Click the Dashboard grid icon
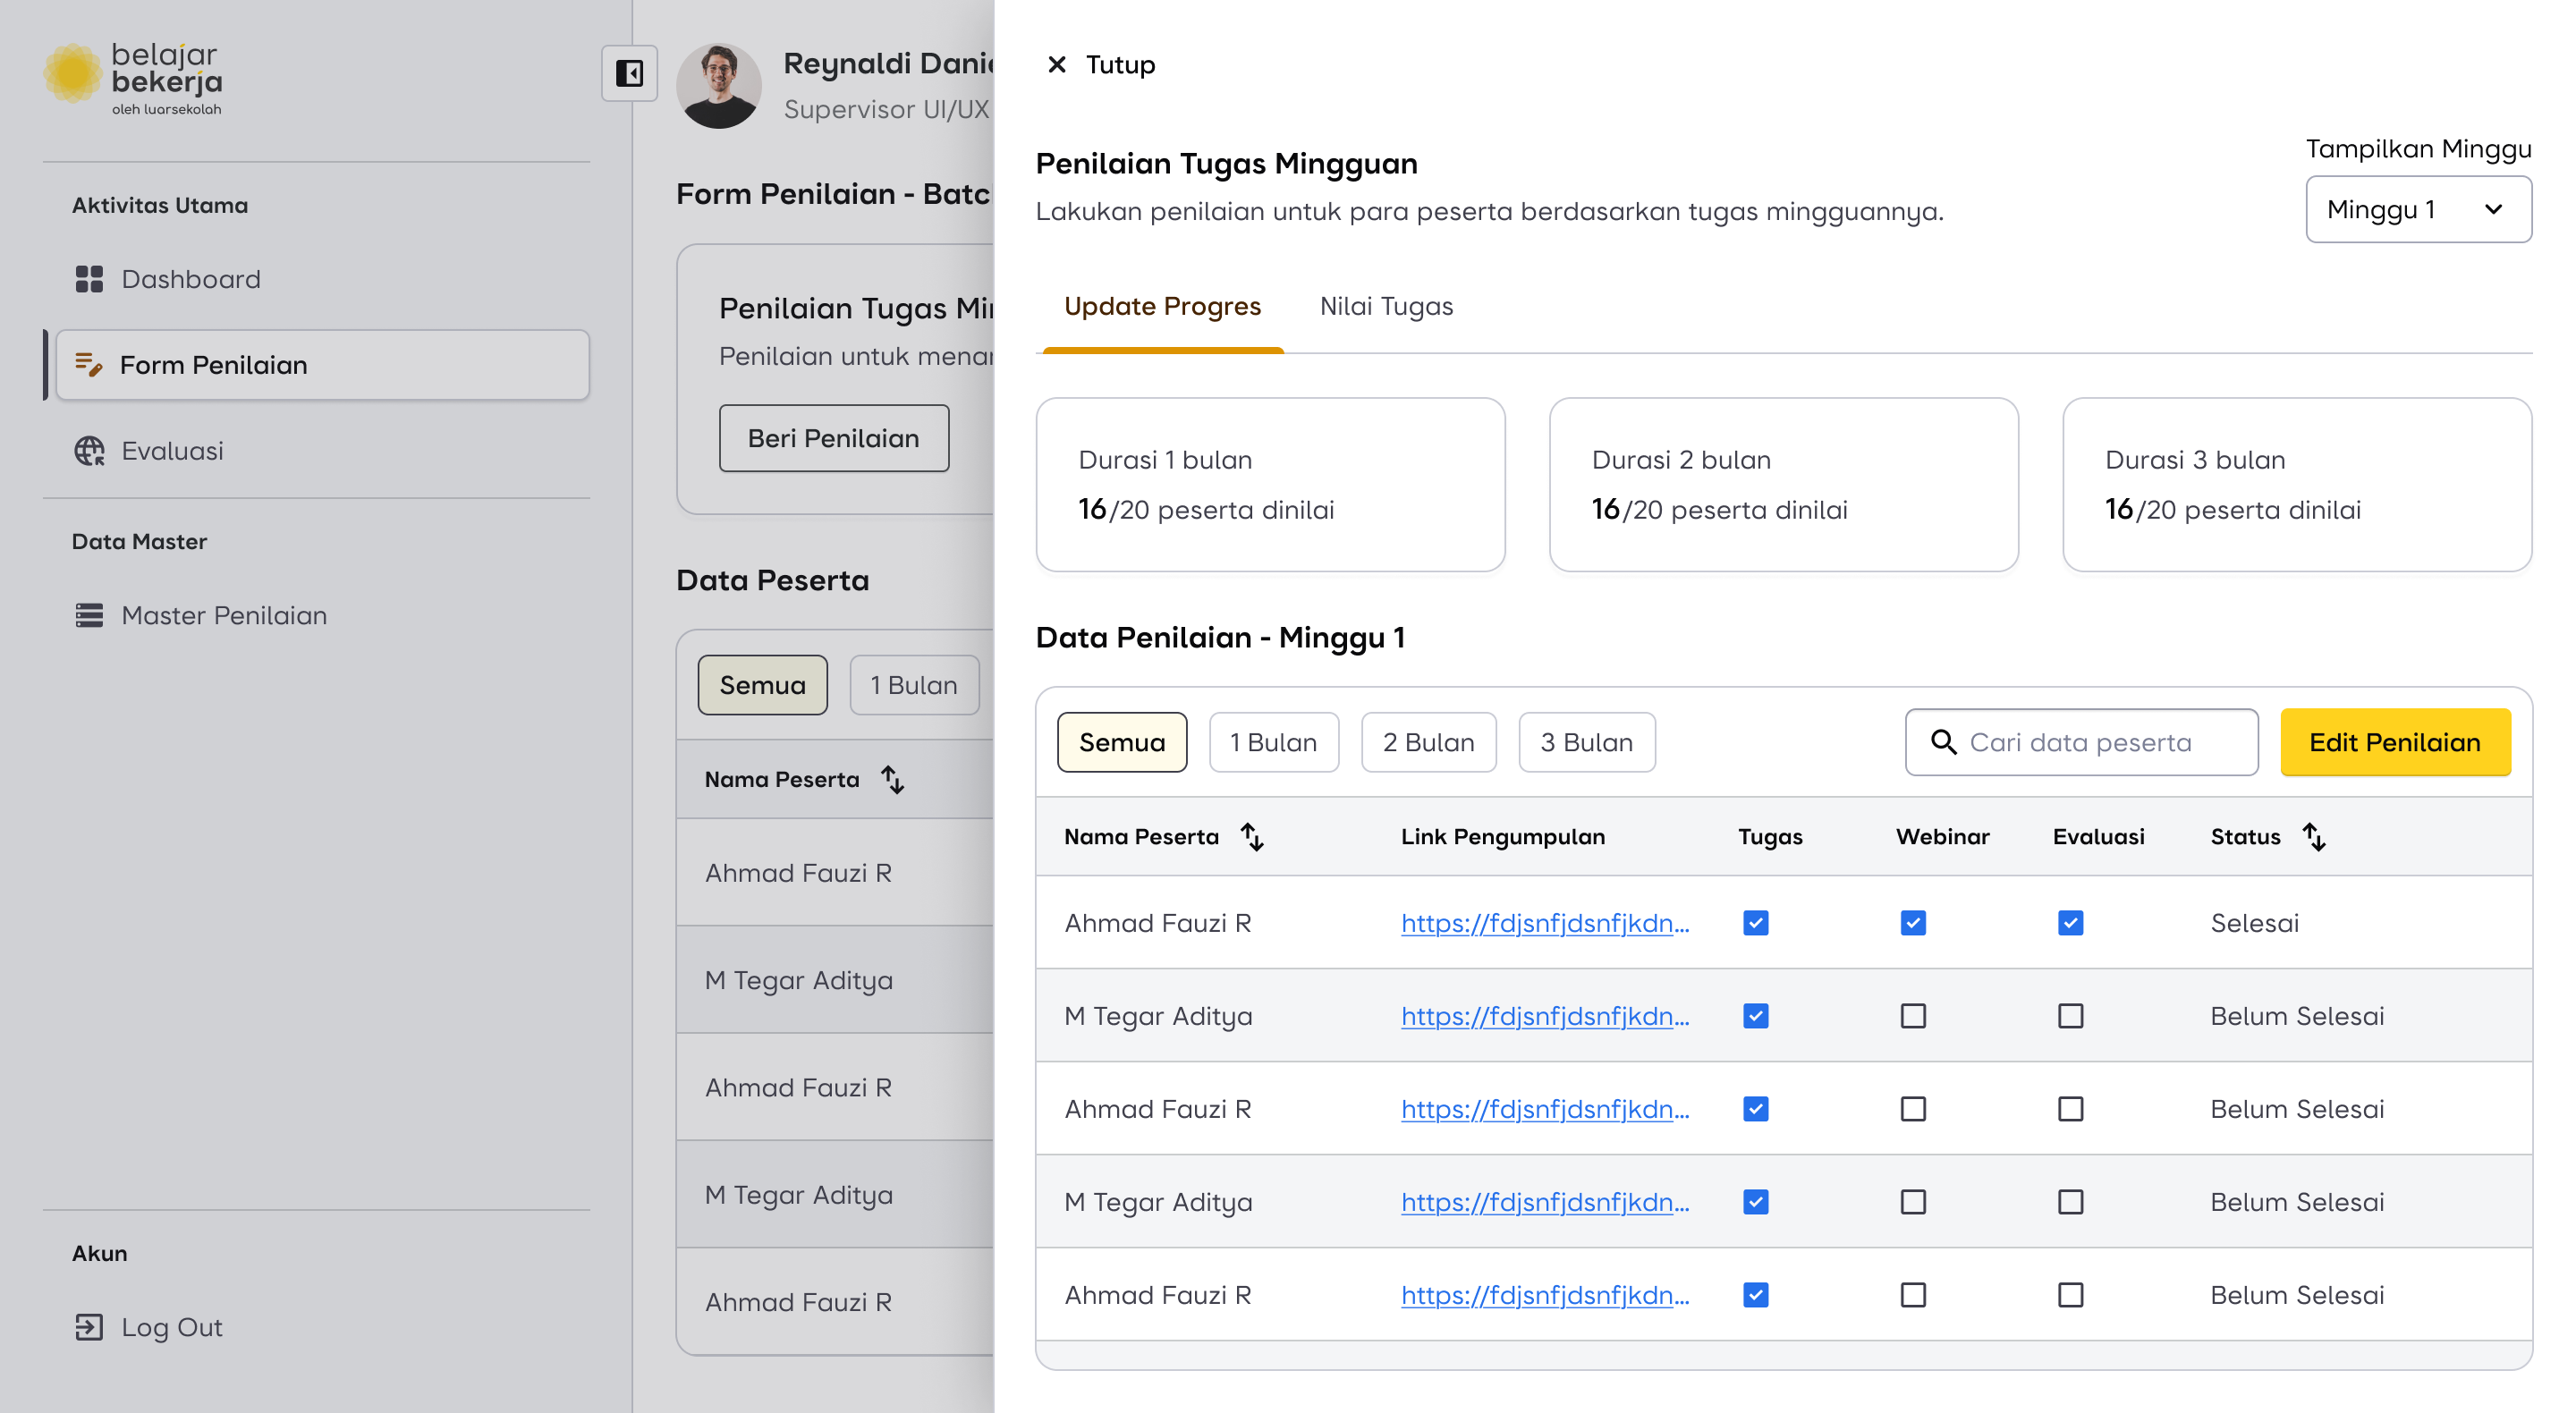The width and height of the screenshot is (2576, 1413). 89,279
